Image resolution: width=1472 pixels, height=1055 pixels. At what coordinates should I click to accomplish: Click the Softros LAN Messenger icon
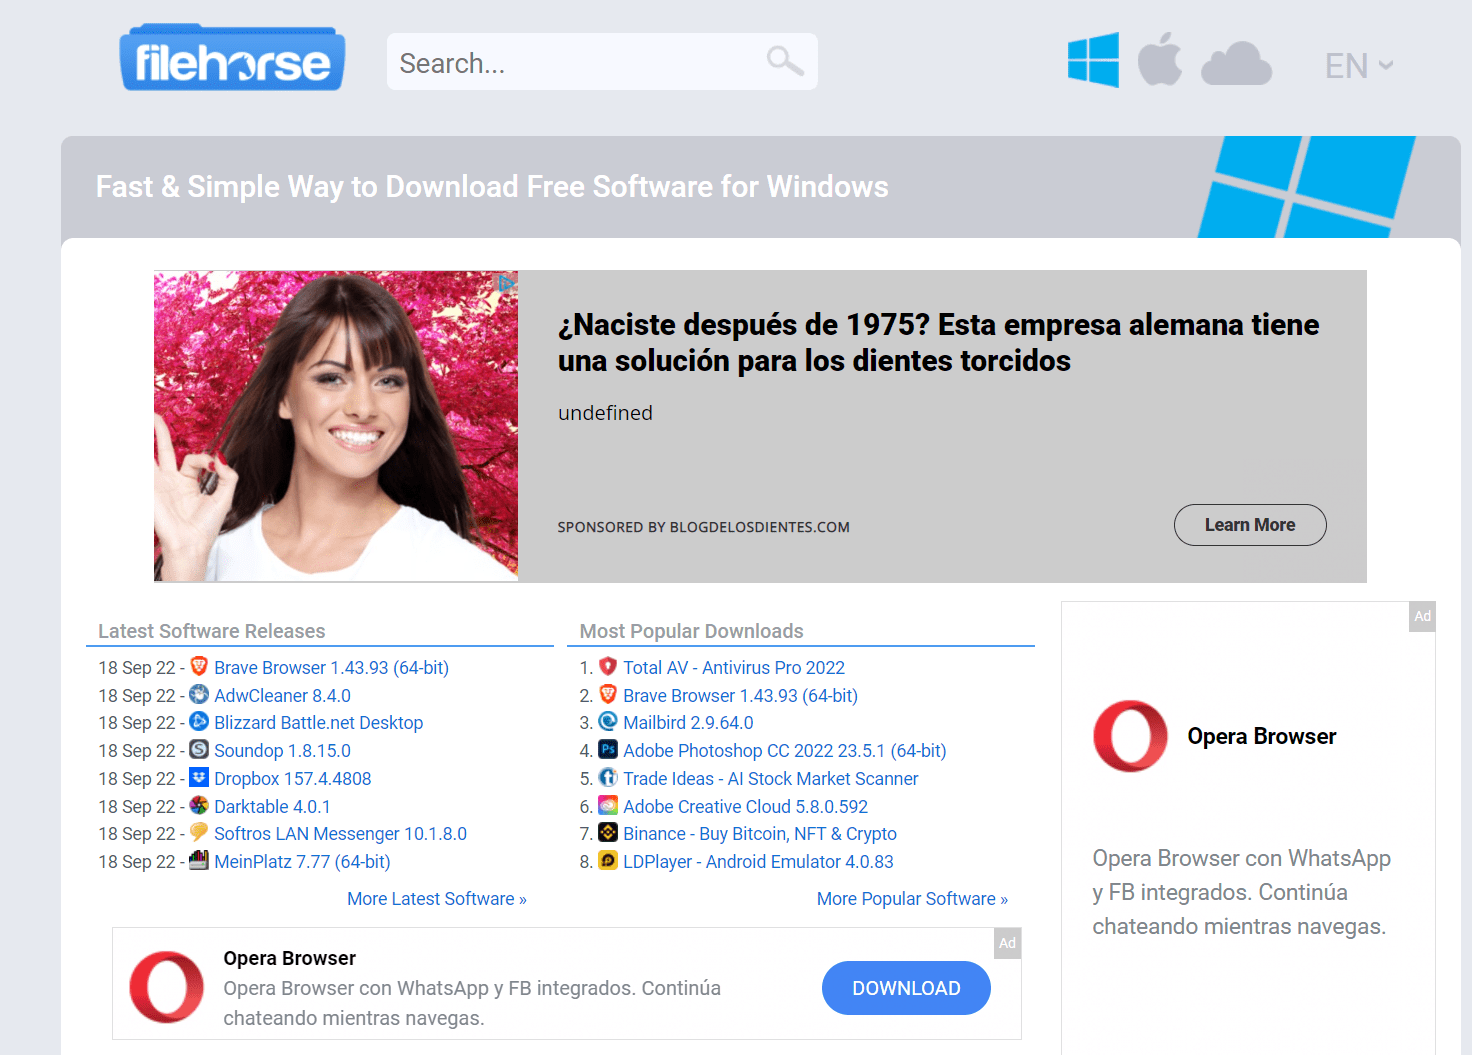[x=199, y=832]
